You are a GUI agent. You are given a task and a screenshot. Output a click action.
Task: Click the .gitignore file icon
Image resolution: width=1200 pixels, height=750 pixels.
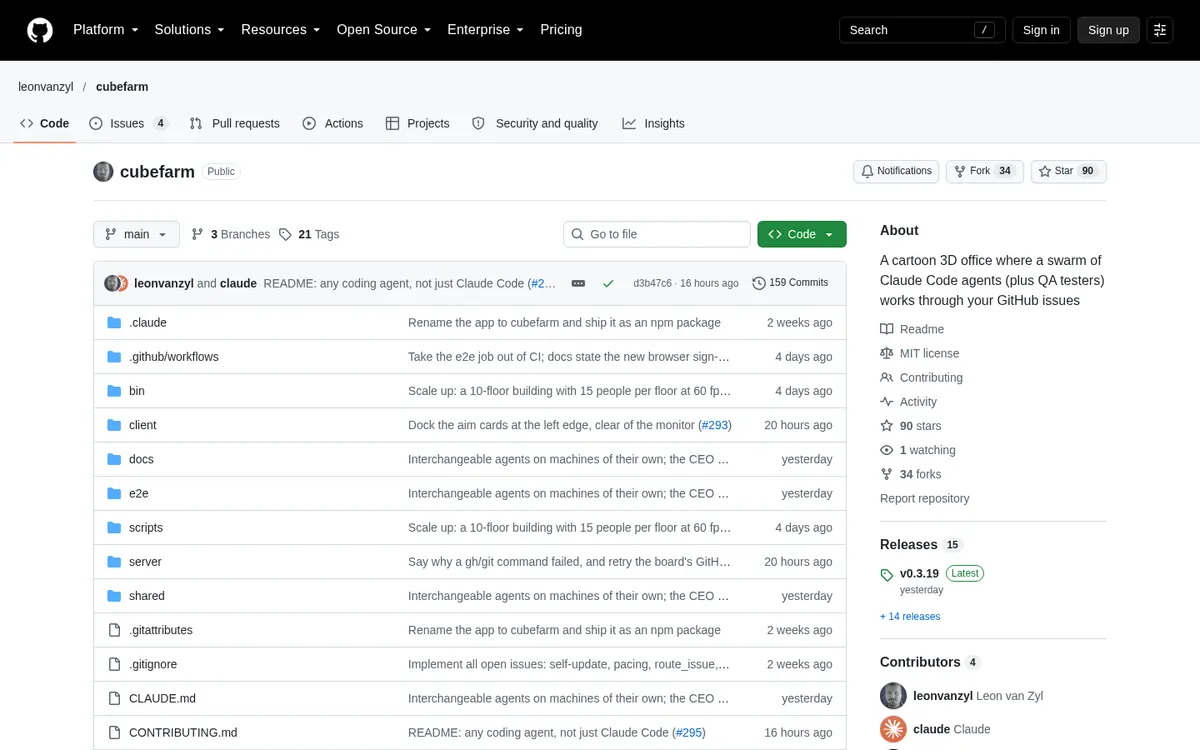pyautogui.click(x=114, y=664)
